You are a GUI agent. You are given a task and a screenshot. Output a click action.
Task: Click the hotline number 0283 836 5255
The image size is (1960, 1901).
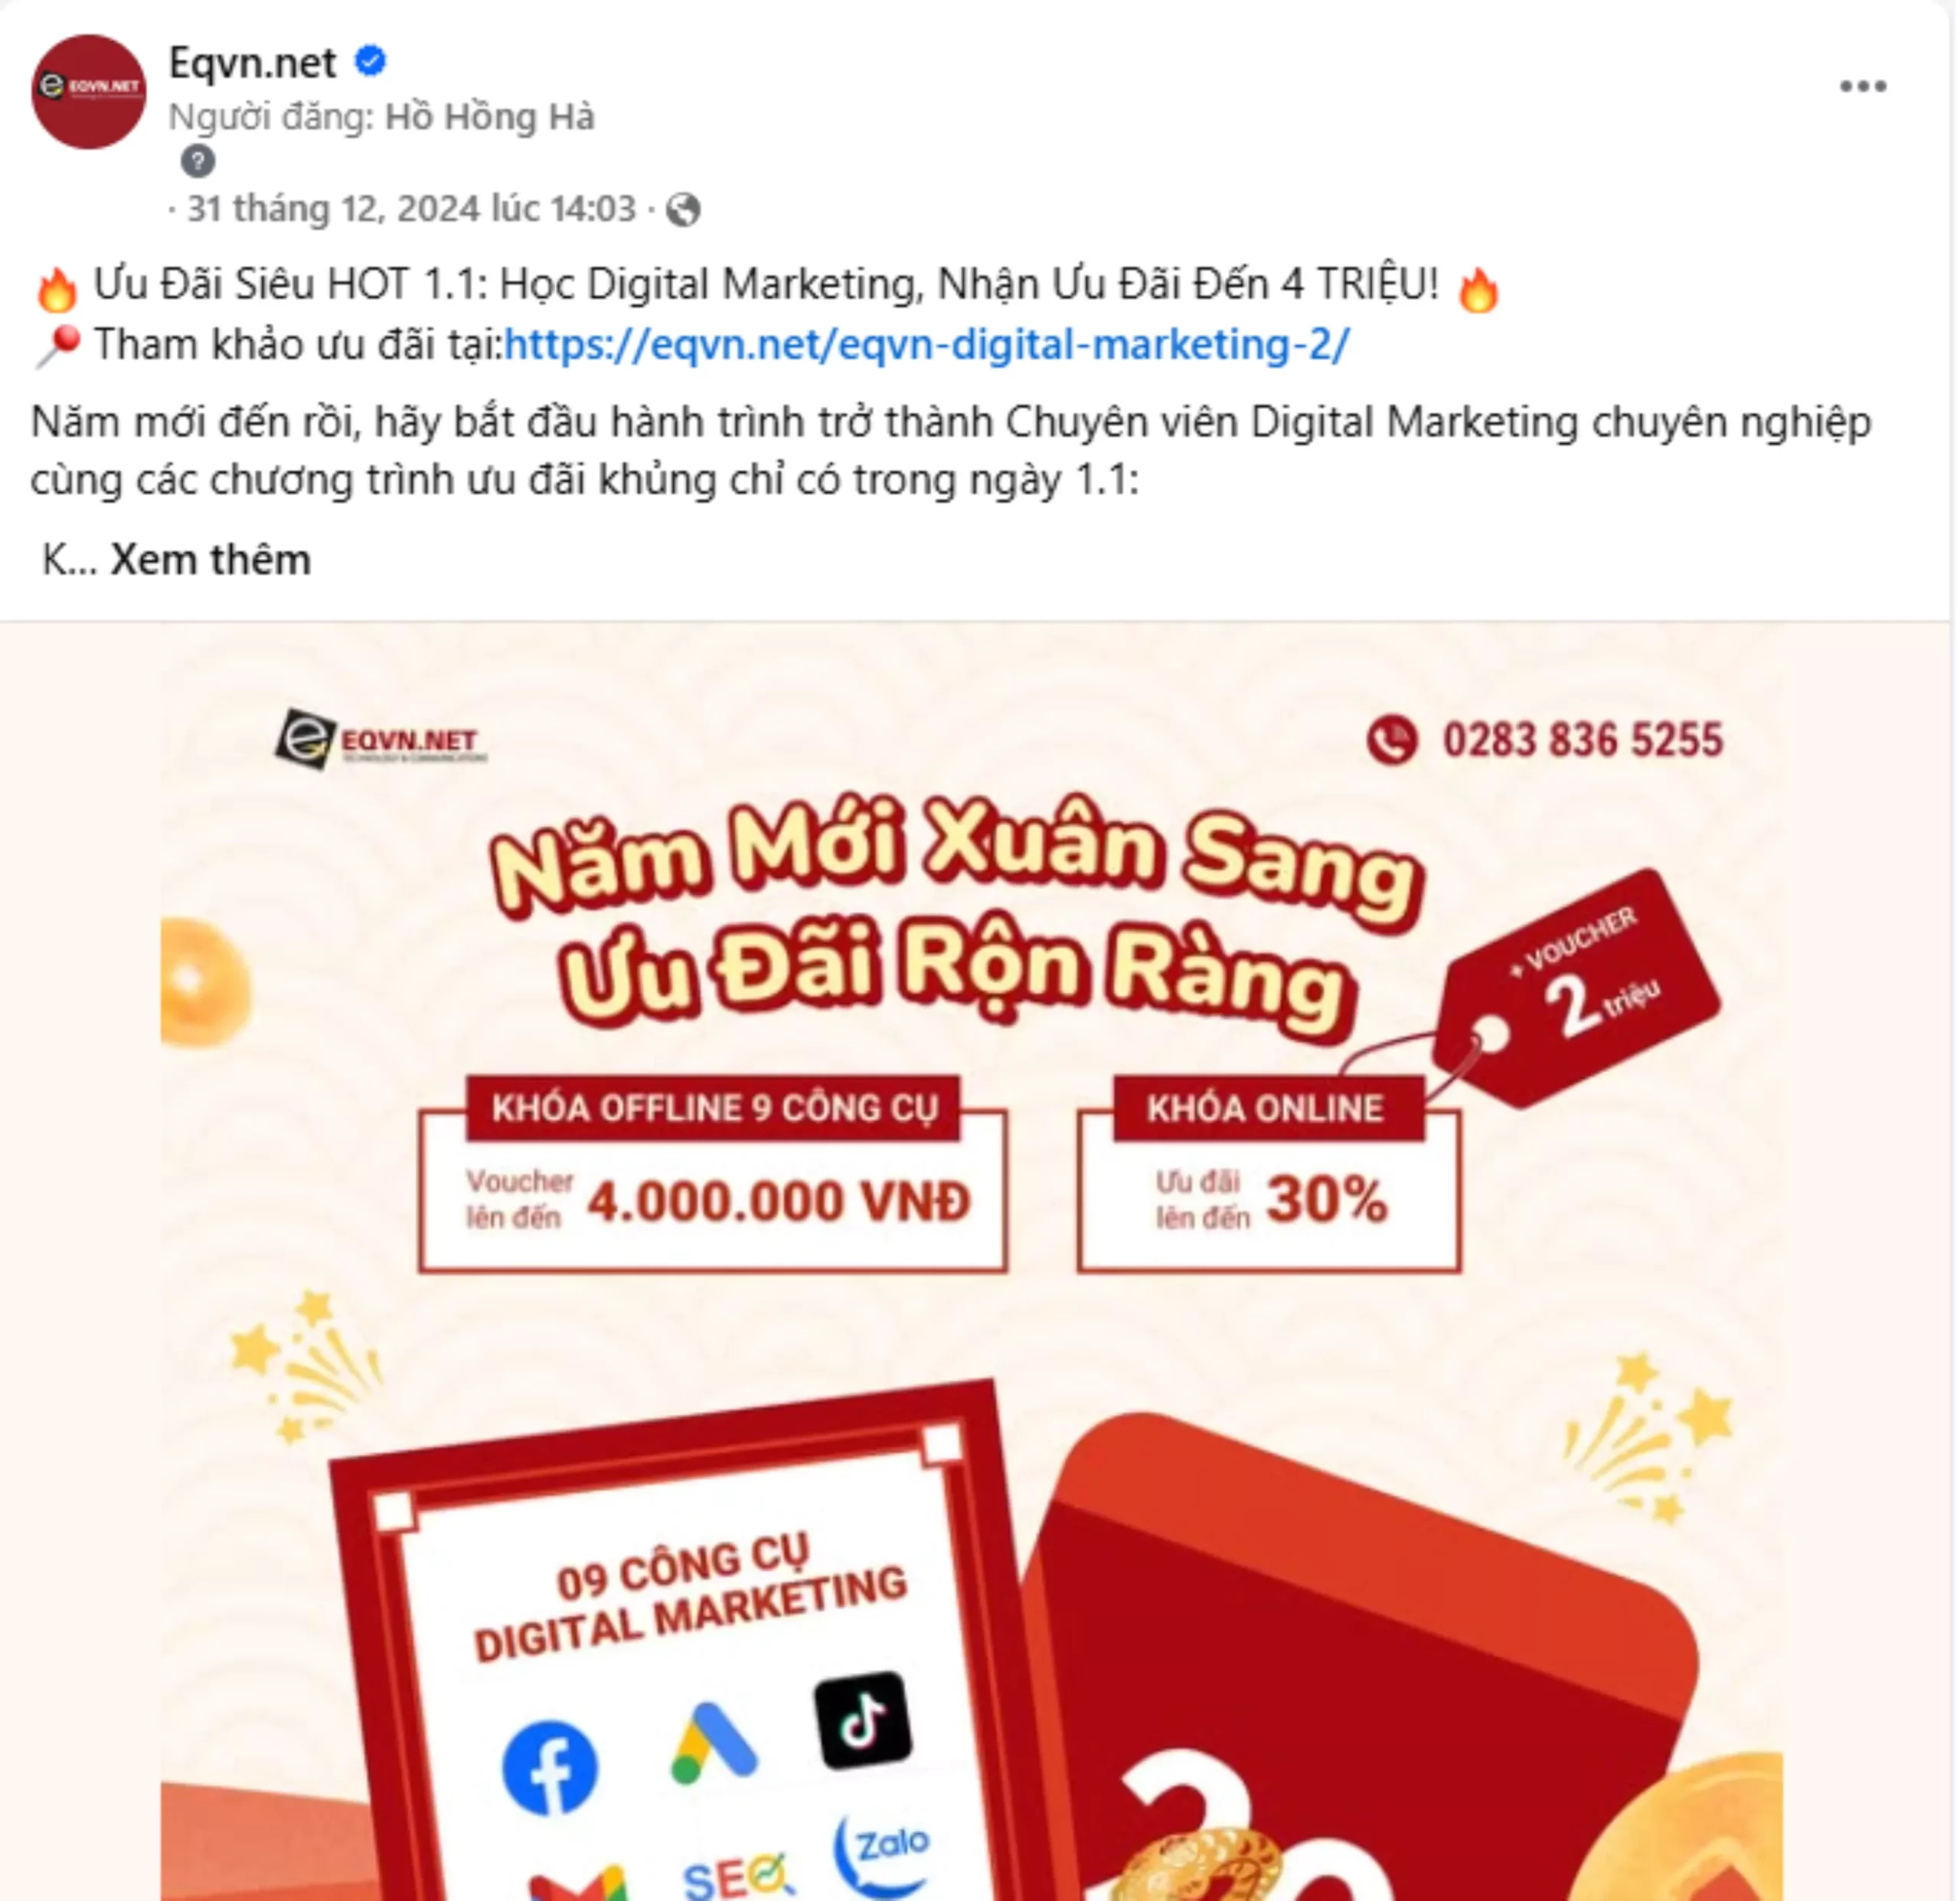[x=1583, y=740]
